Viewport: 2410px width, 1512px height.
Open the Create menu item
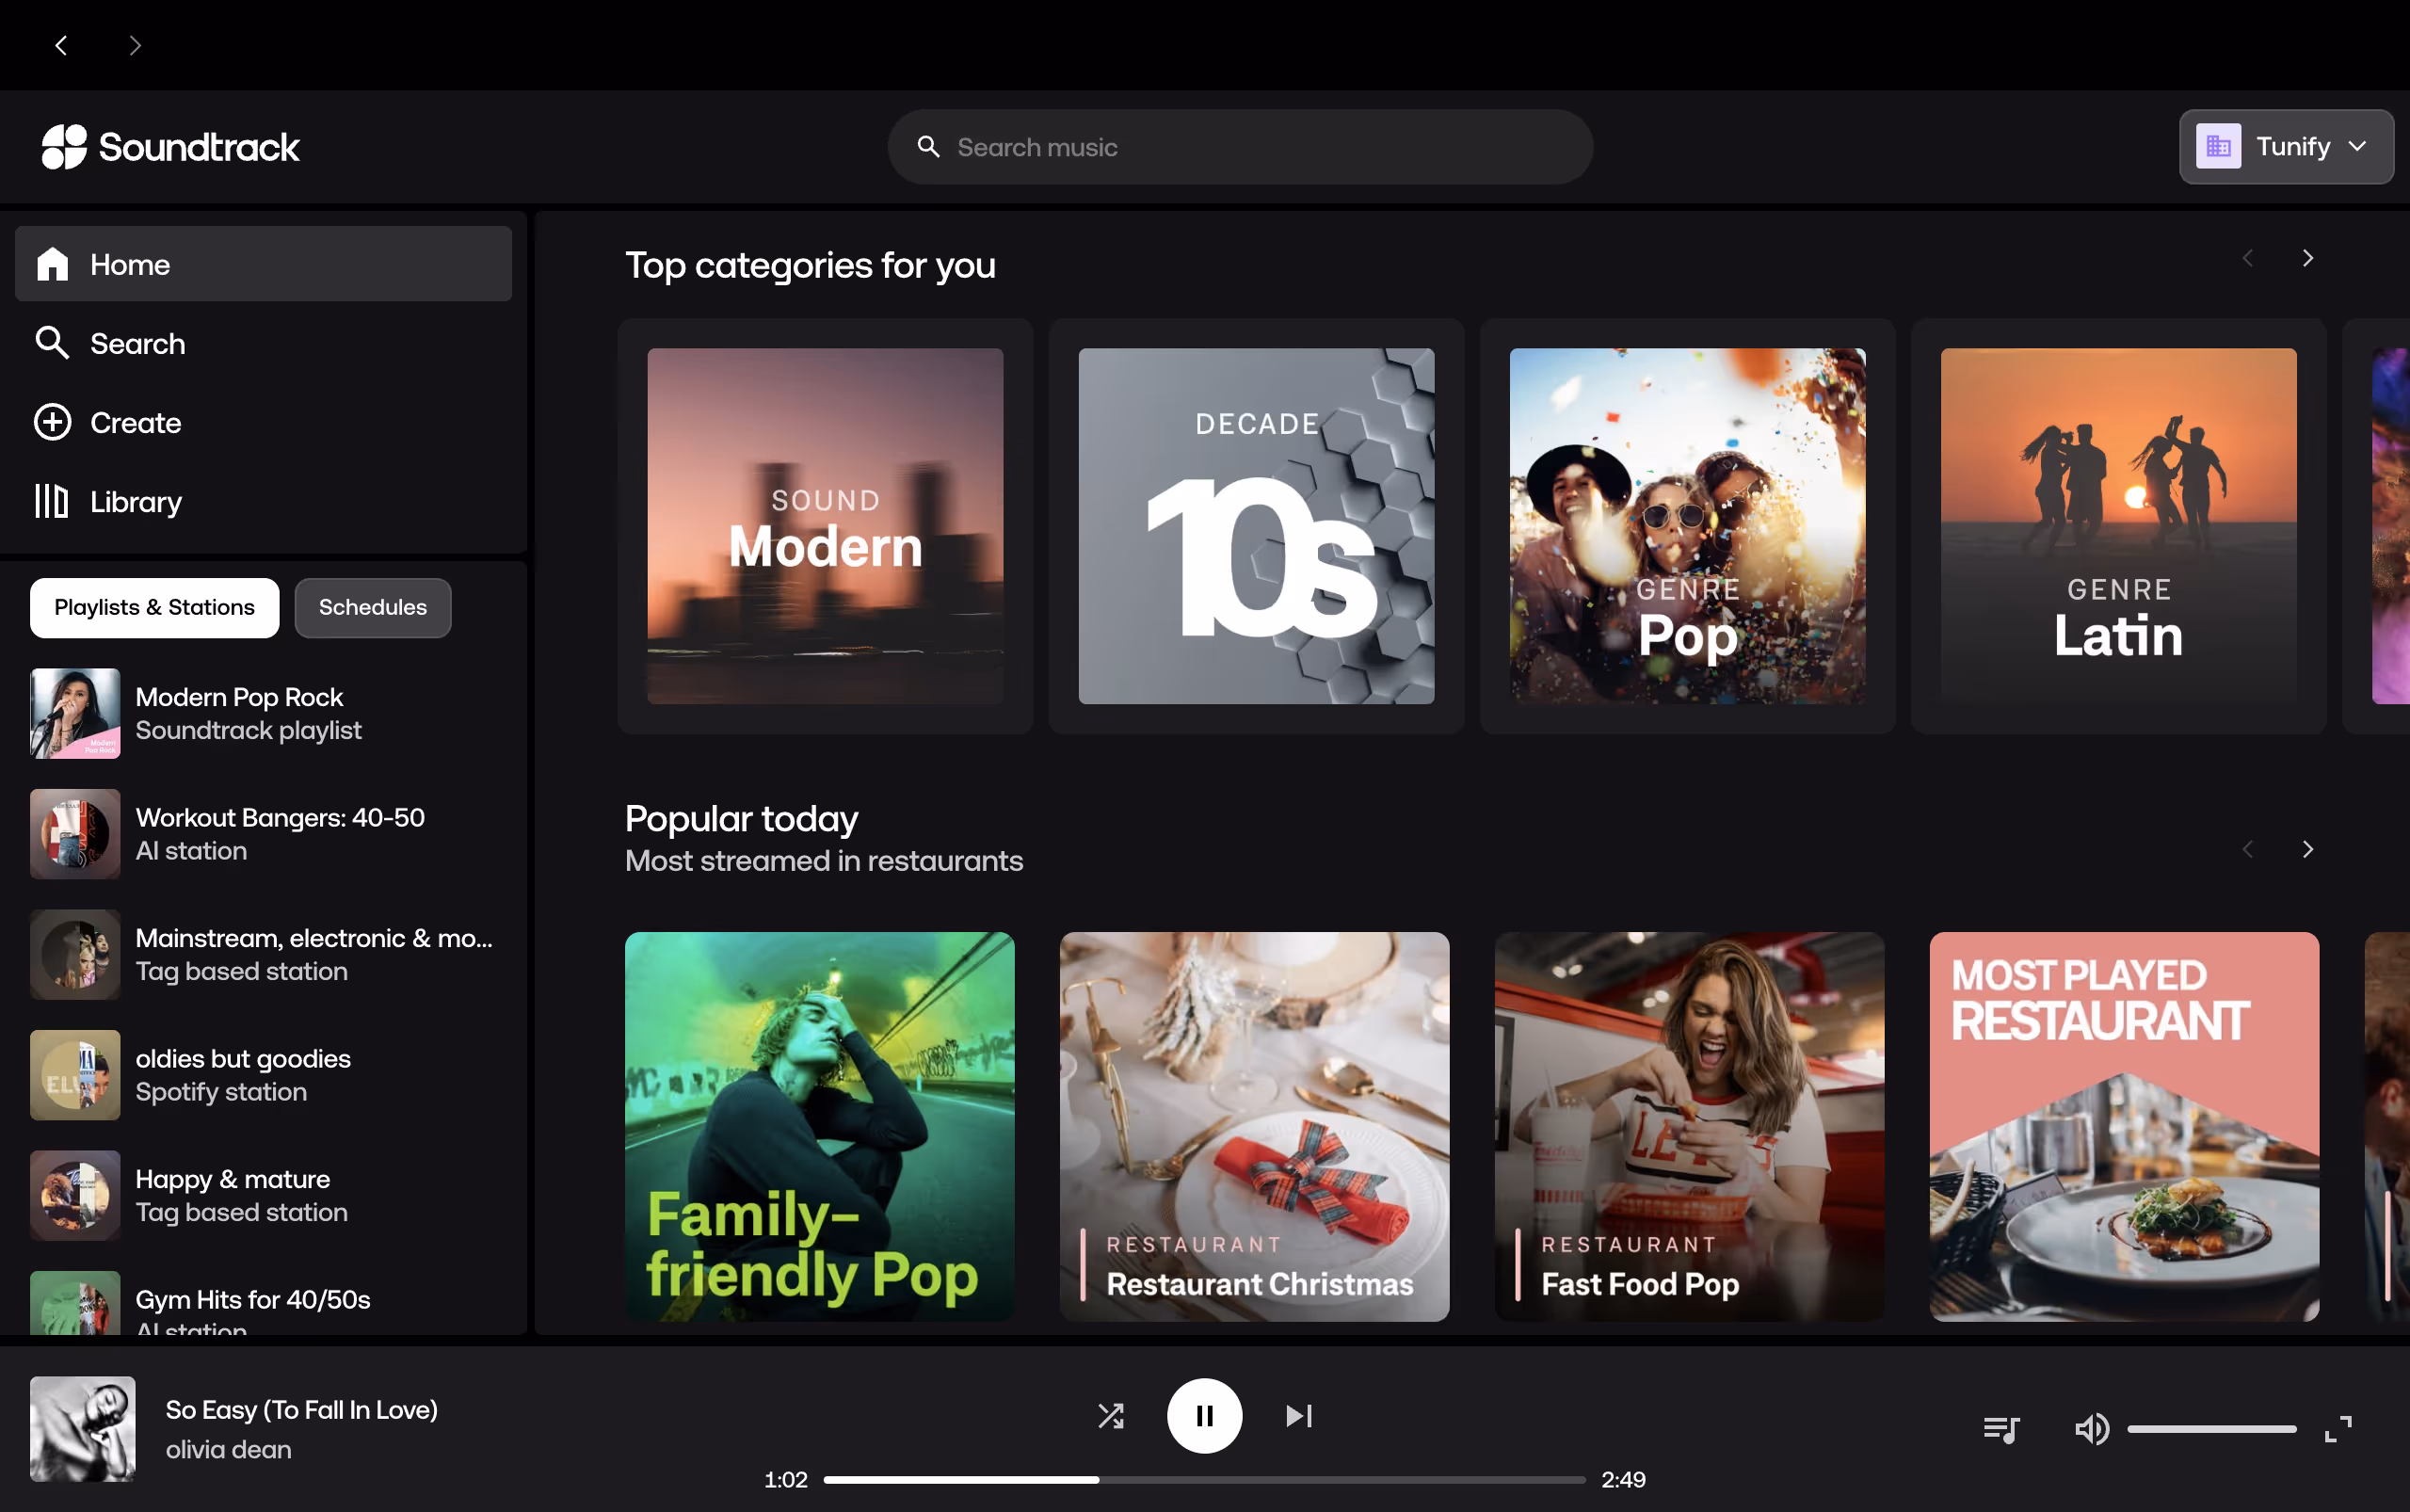pos(135,422)
